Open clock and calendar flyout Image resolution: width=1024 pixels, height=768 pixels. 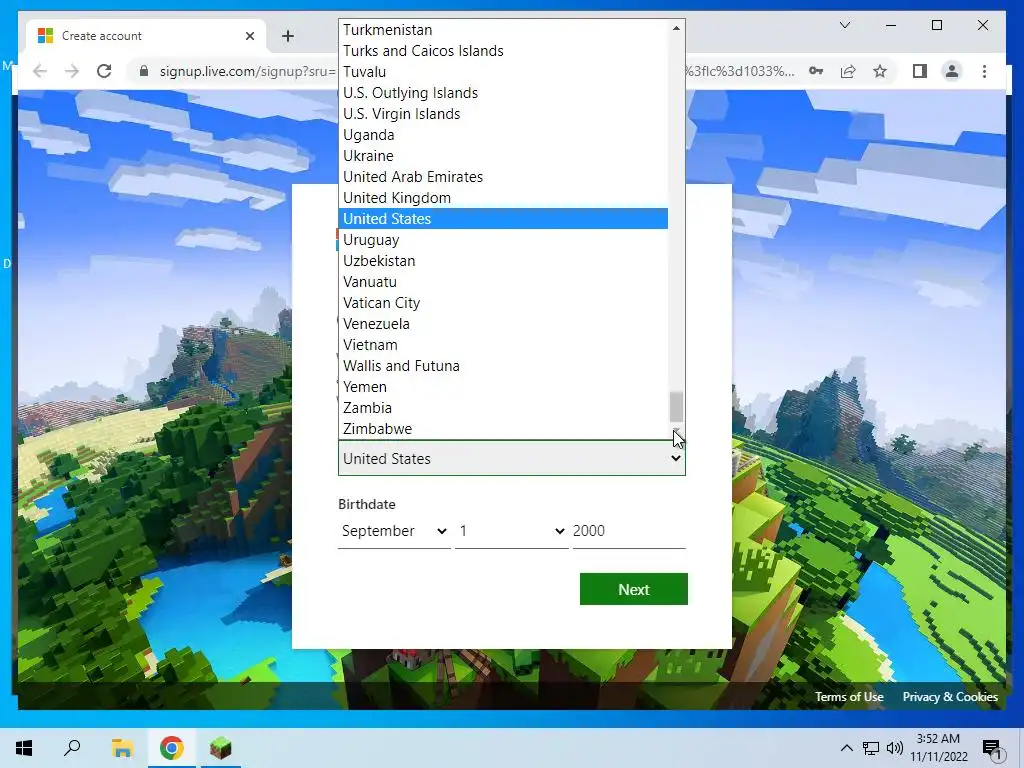click(x=938, y=748)
